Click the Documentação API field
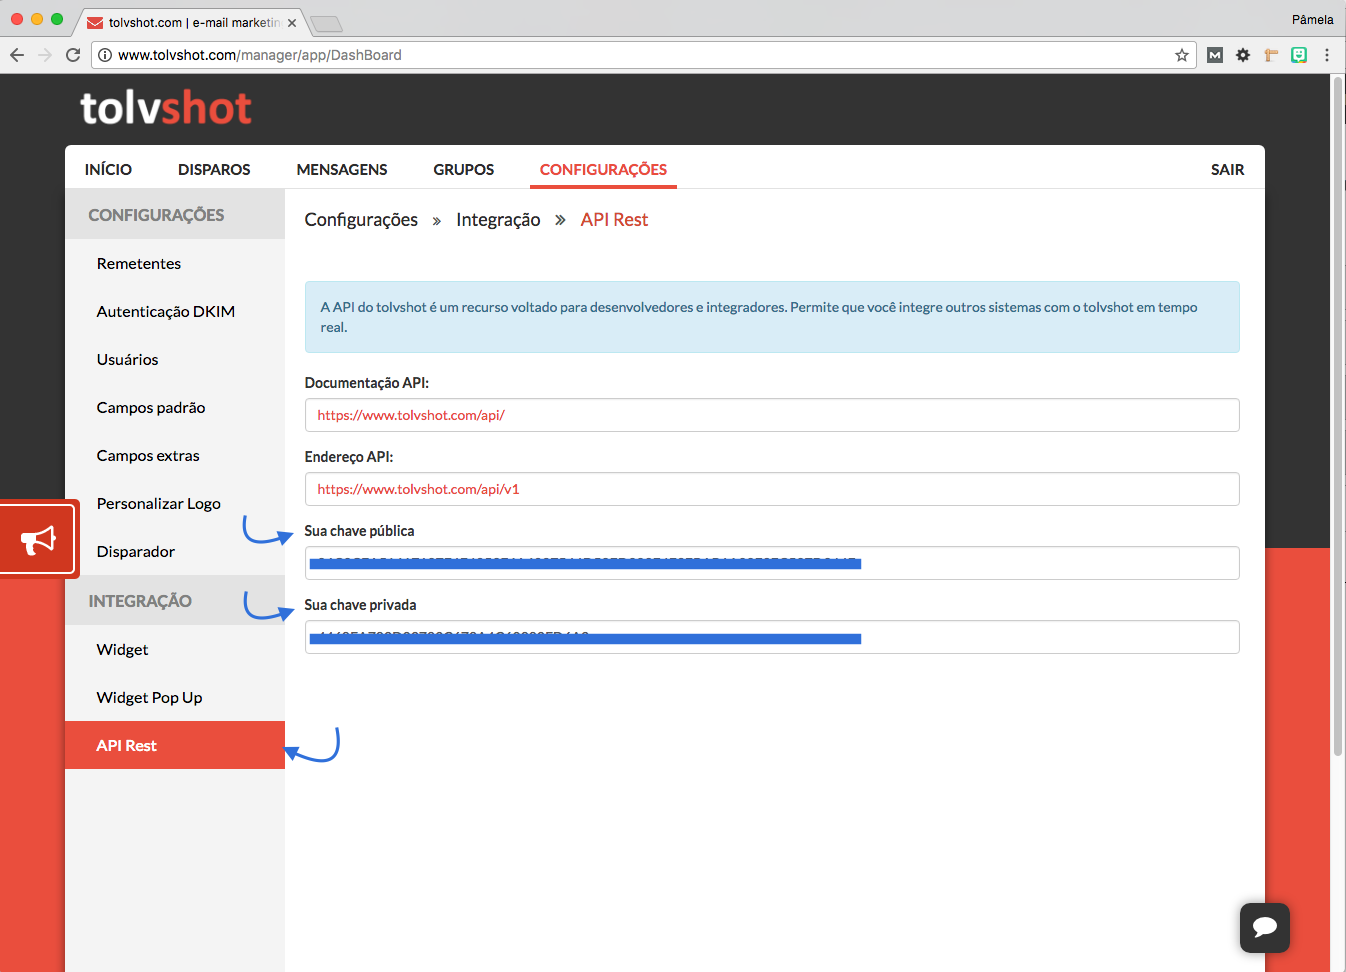Viewport: 1346px width, 972px height. (x=772, y=415)
